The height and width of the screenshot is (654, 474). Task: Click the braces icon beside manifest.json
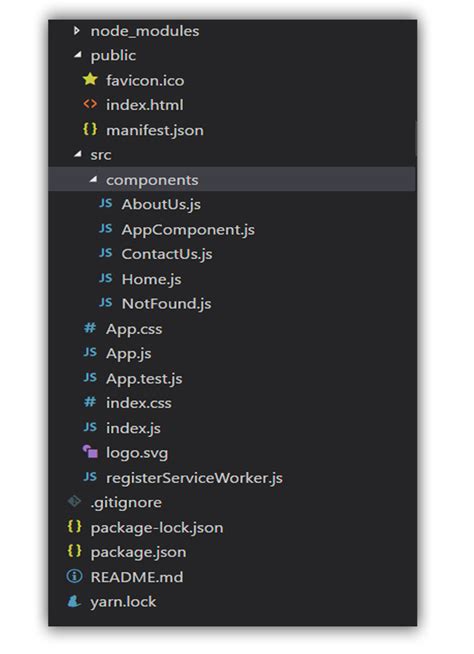(90, 129)
